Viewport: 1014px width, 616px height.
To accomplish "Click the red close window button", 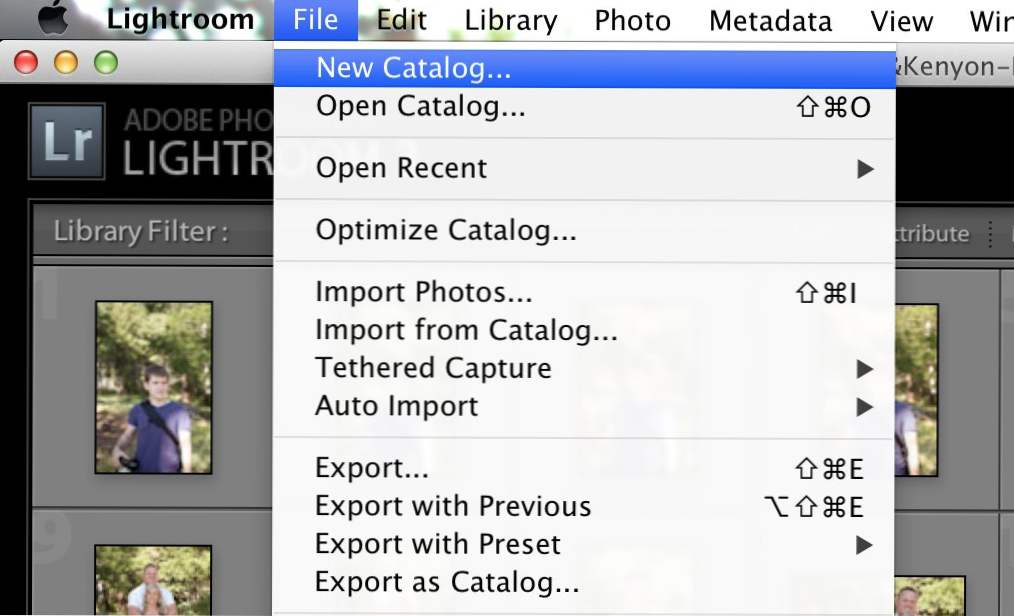I will (26, 63).
